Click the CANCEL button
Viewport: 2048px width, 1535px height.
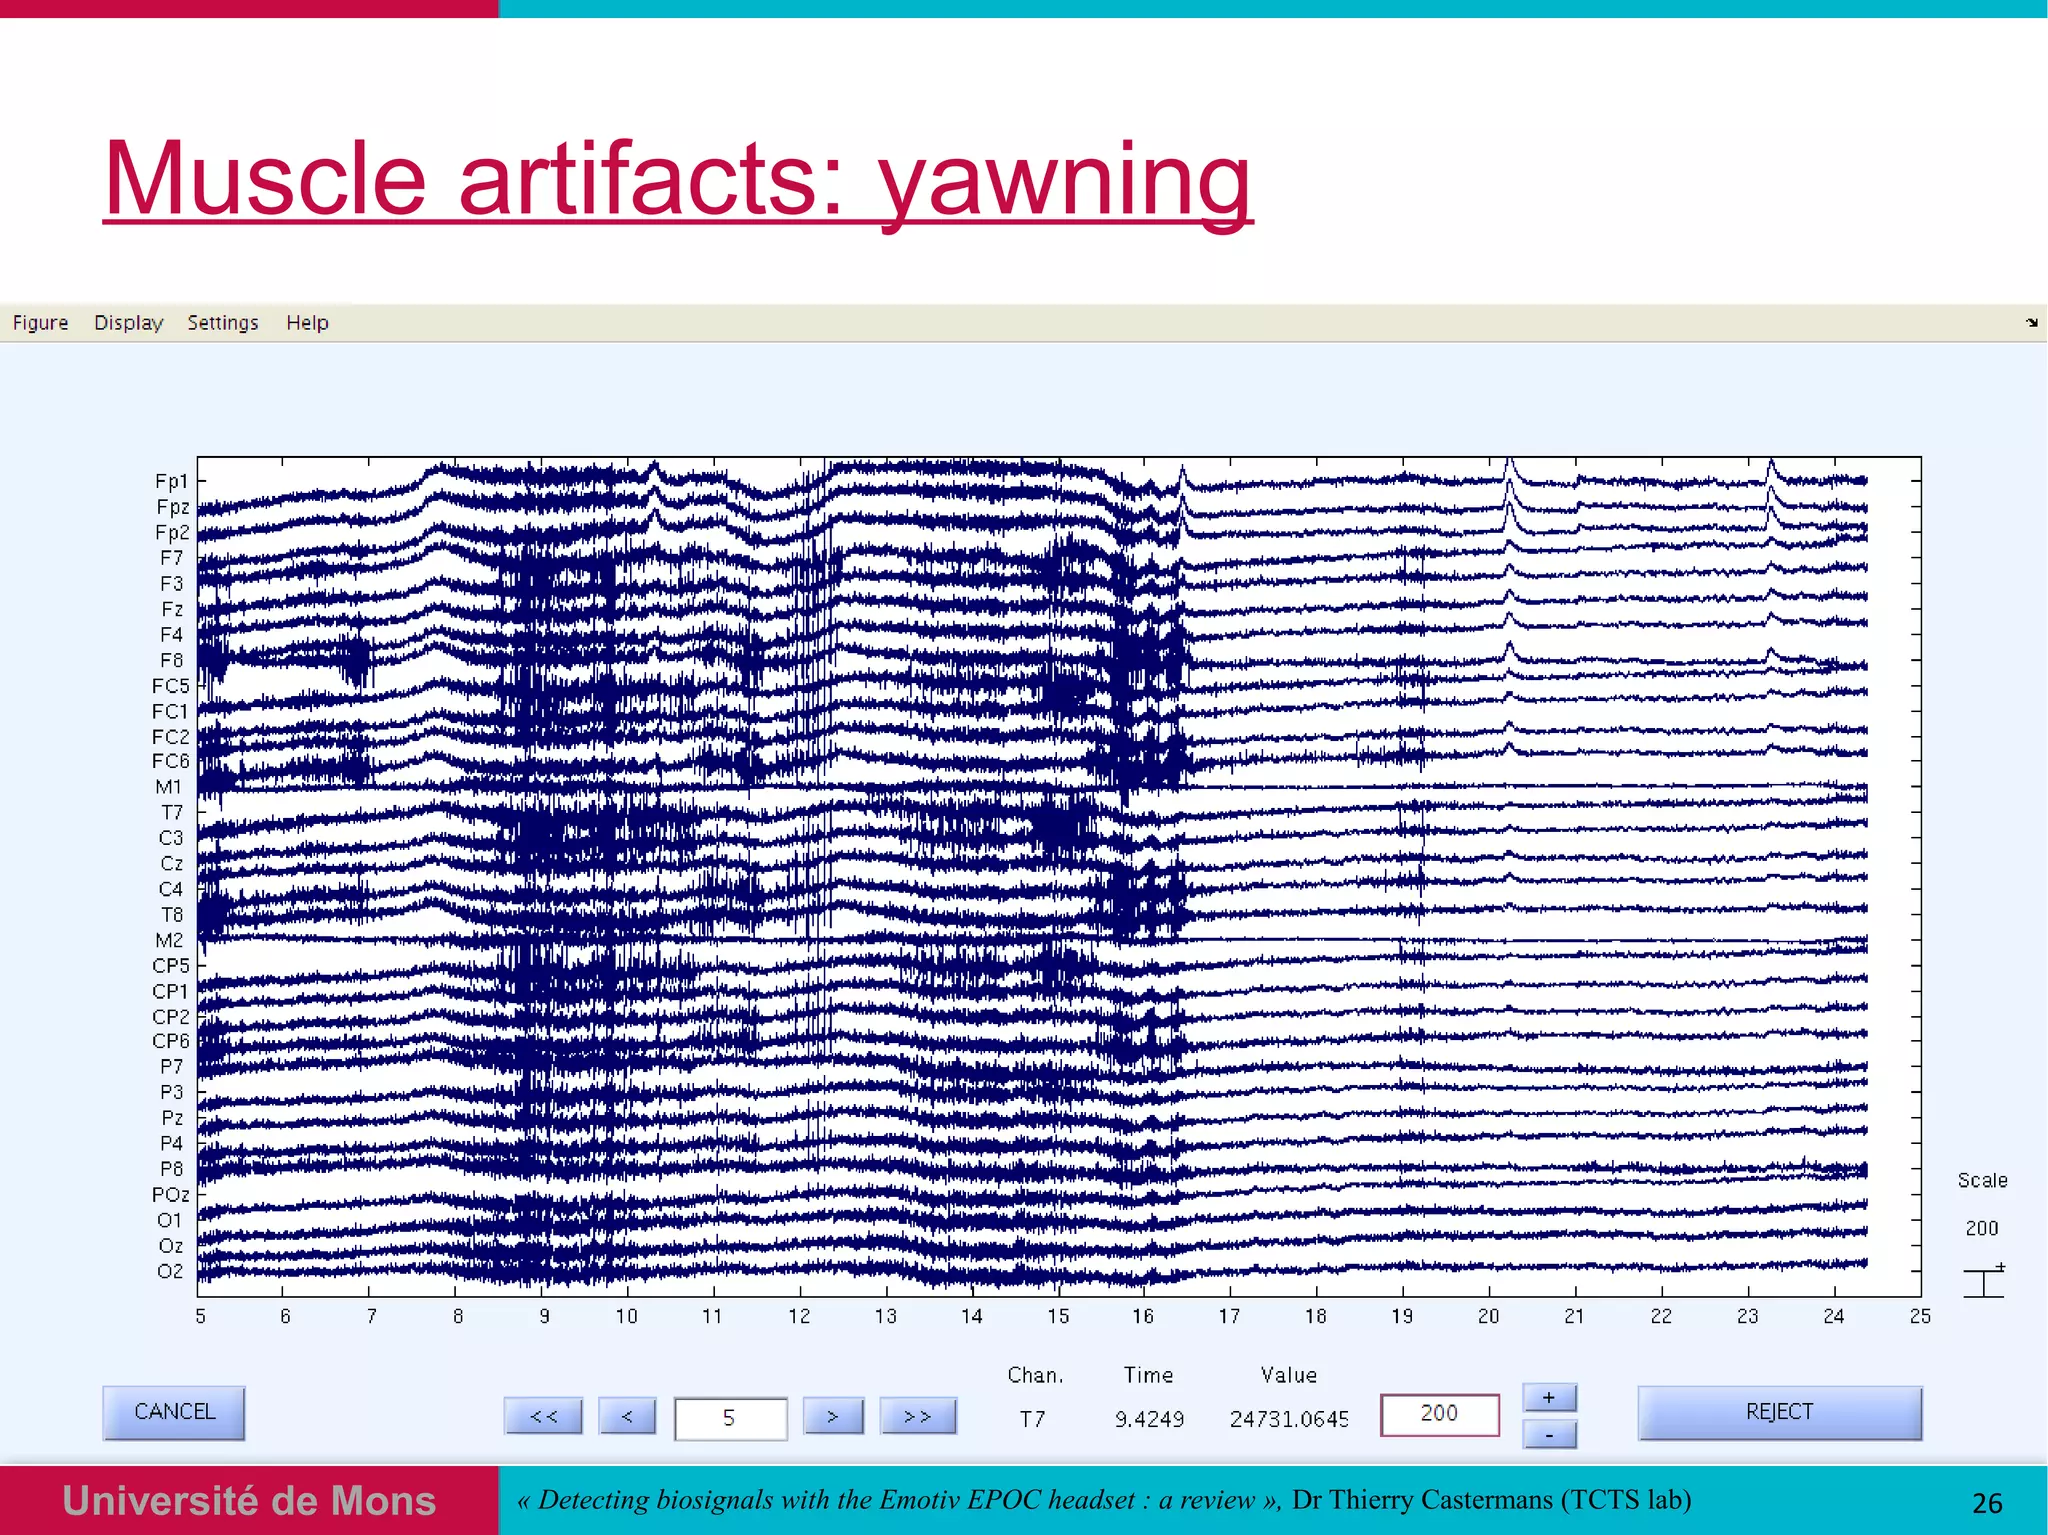(174, 1412)
